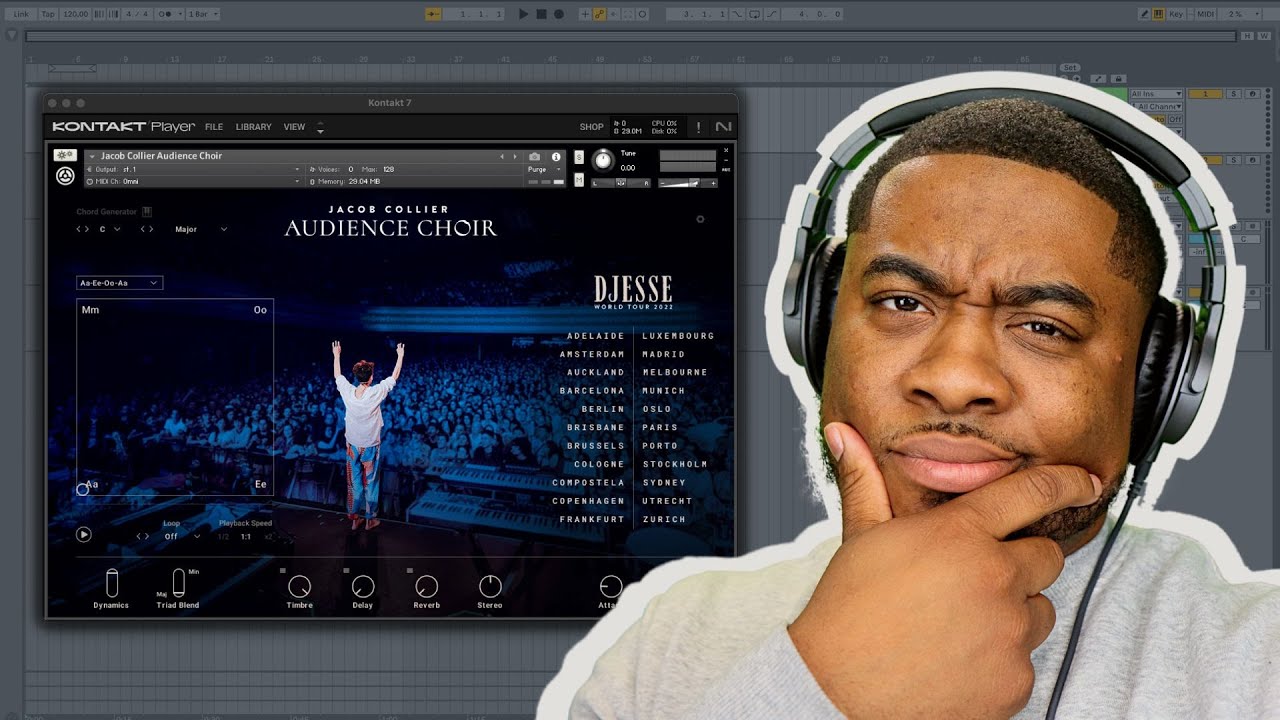The height and width of the screenshot is (720, 1280).
Task: Toggle the Reverb enable square
Action: tap(410, 571)
